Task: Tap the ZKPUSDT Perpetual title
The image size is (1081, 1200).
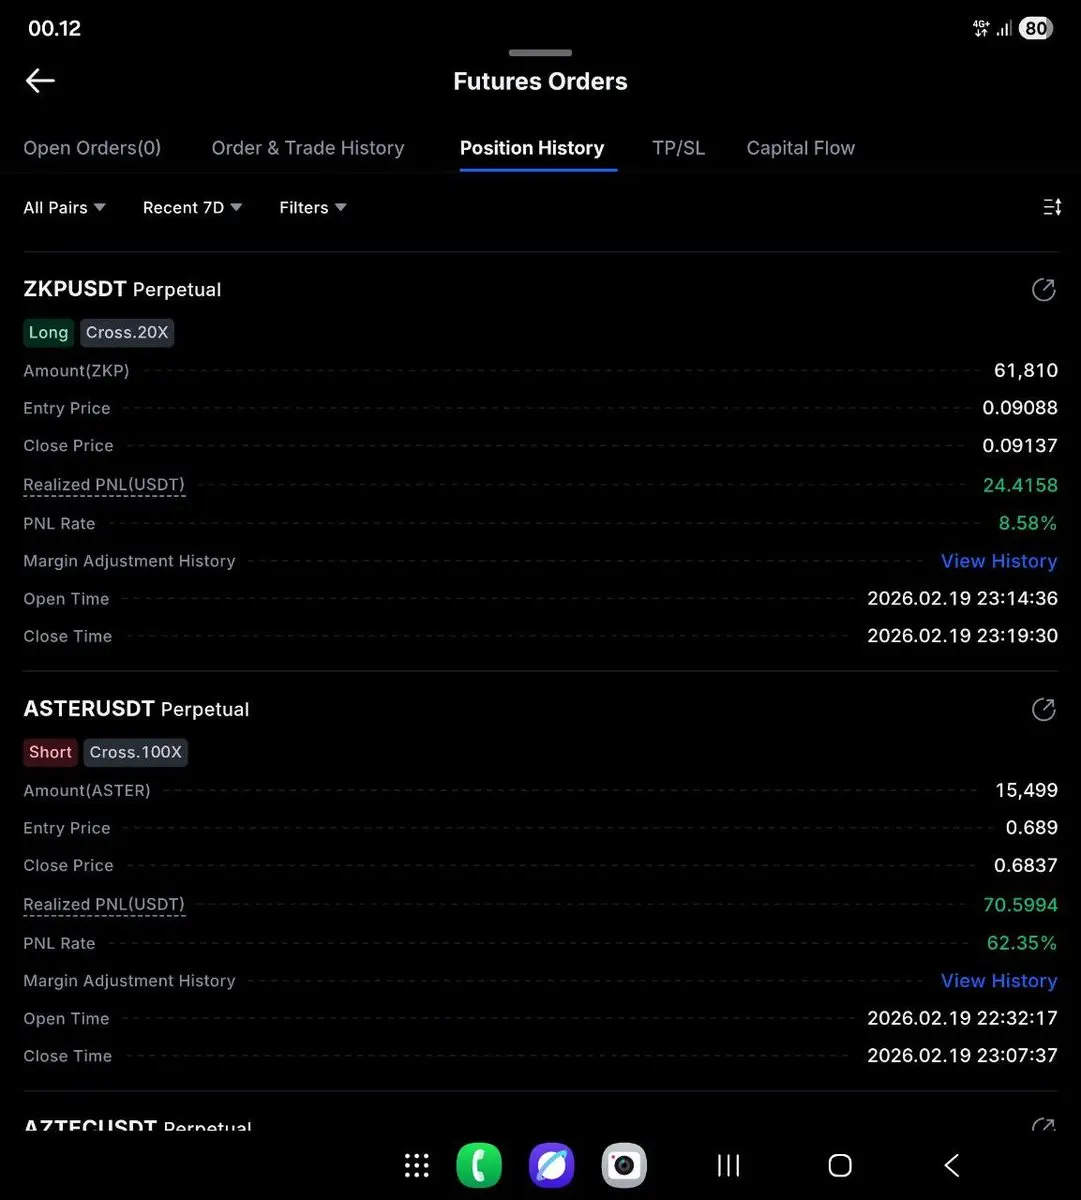Action: [122, 289]
